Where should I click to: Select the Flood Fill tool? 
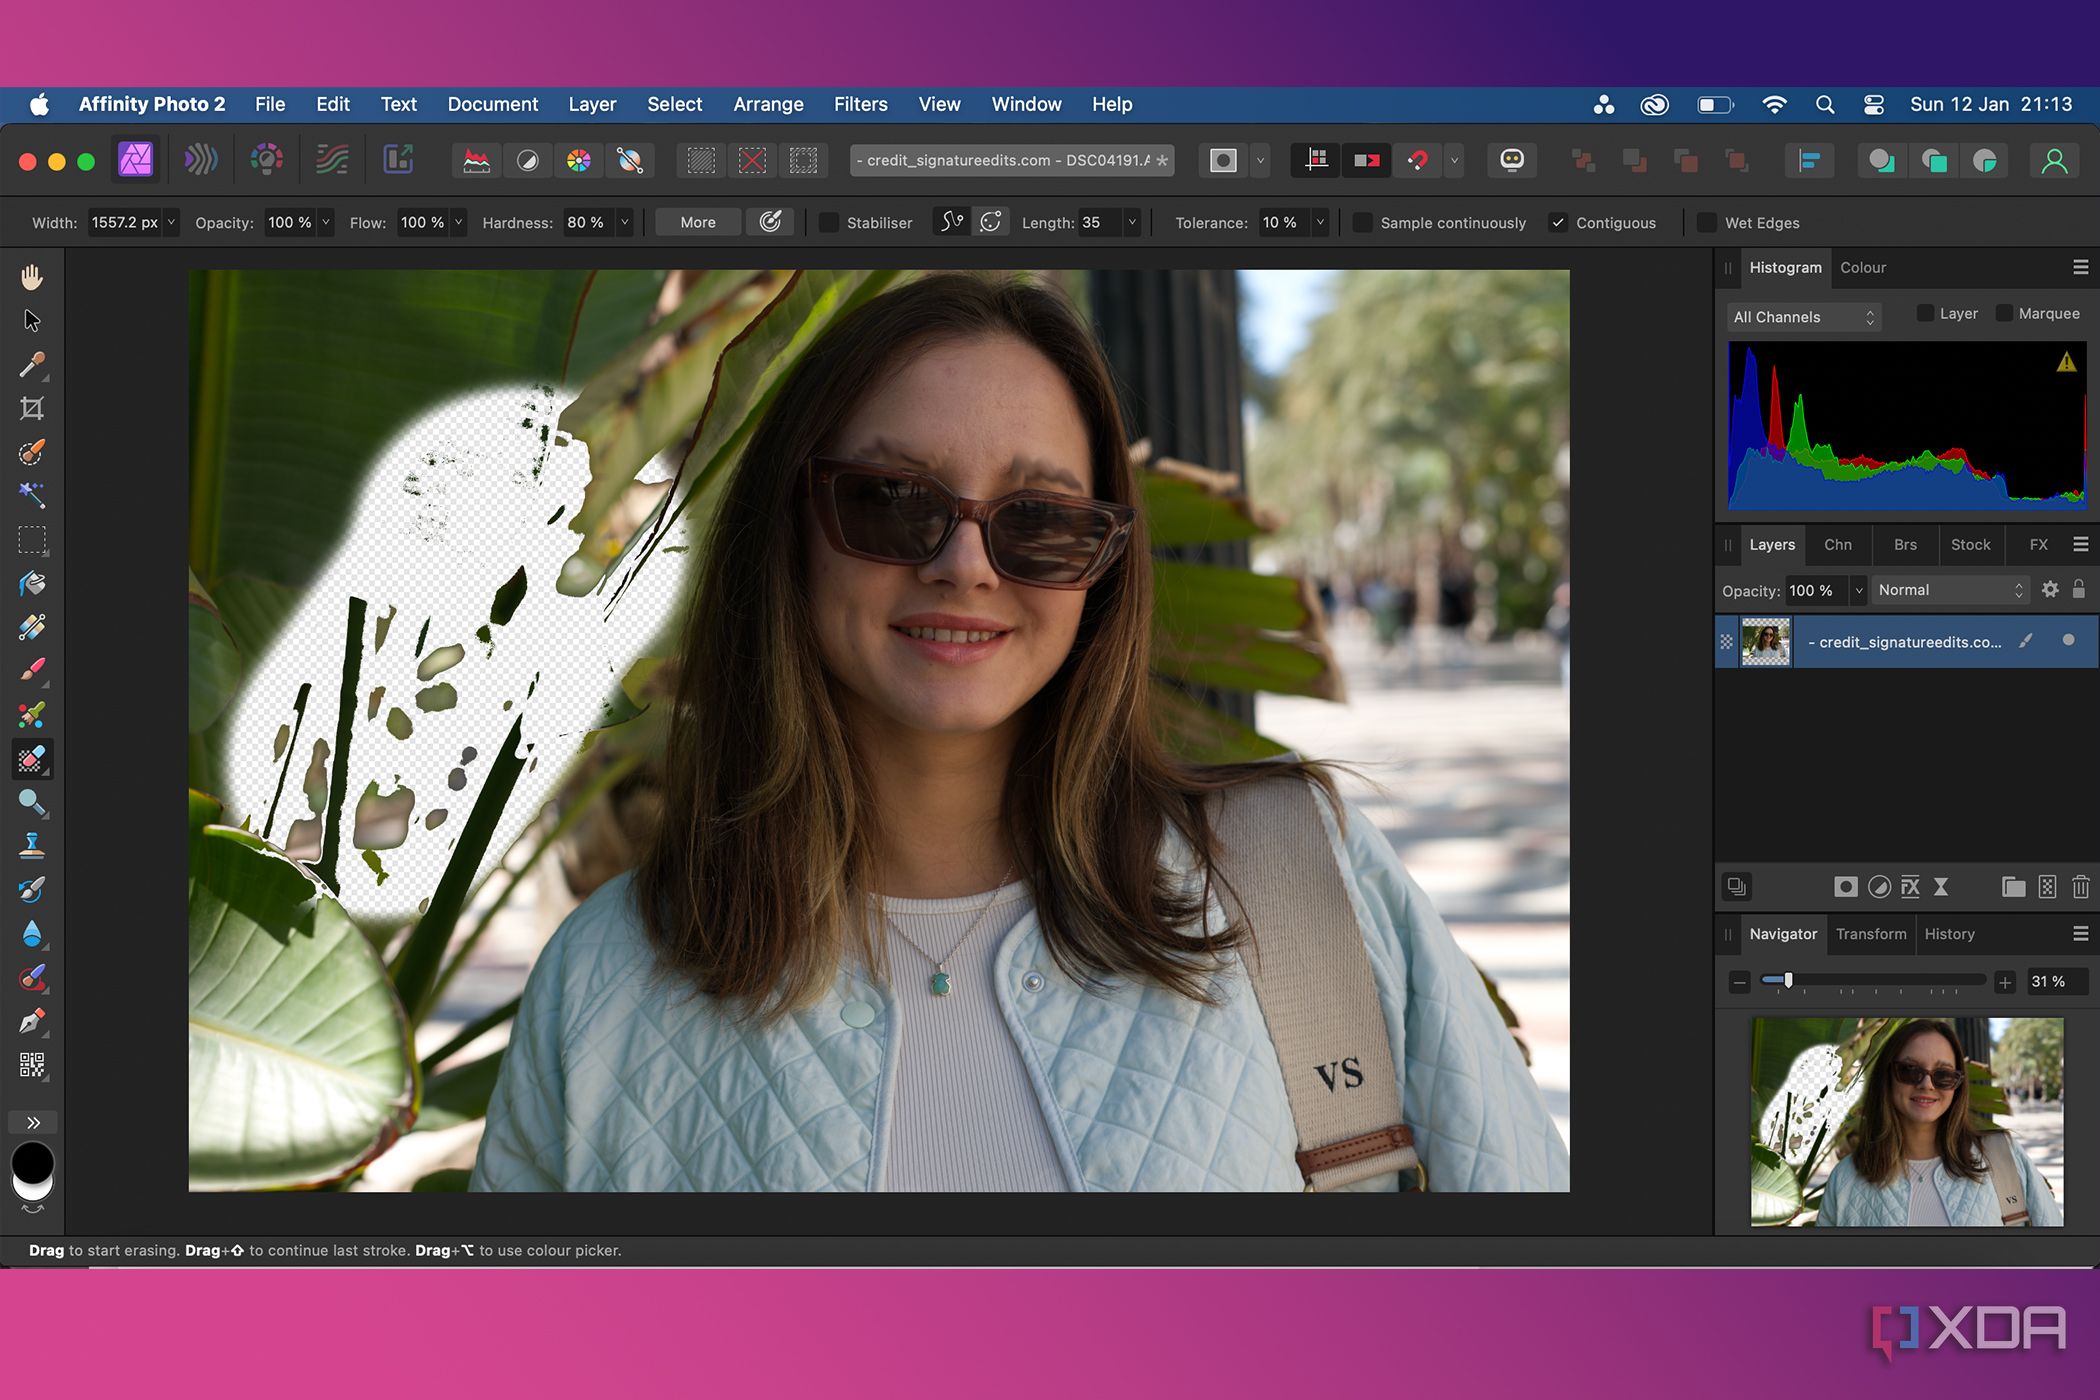tap(32, 584)
